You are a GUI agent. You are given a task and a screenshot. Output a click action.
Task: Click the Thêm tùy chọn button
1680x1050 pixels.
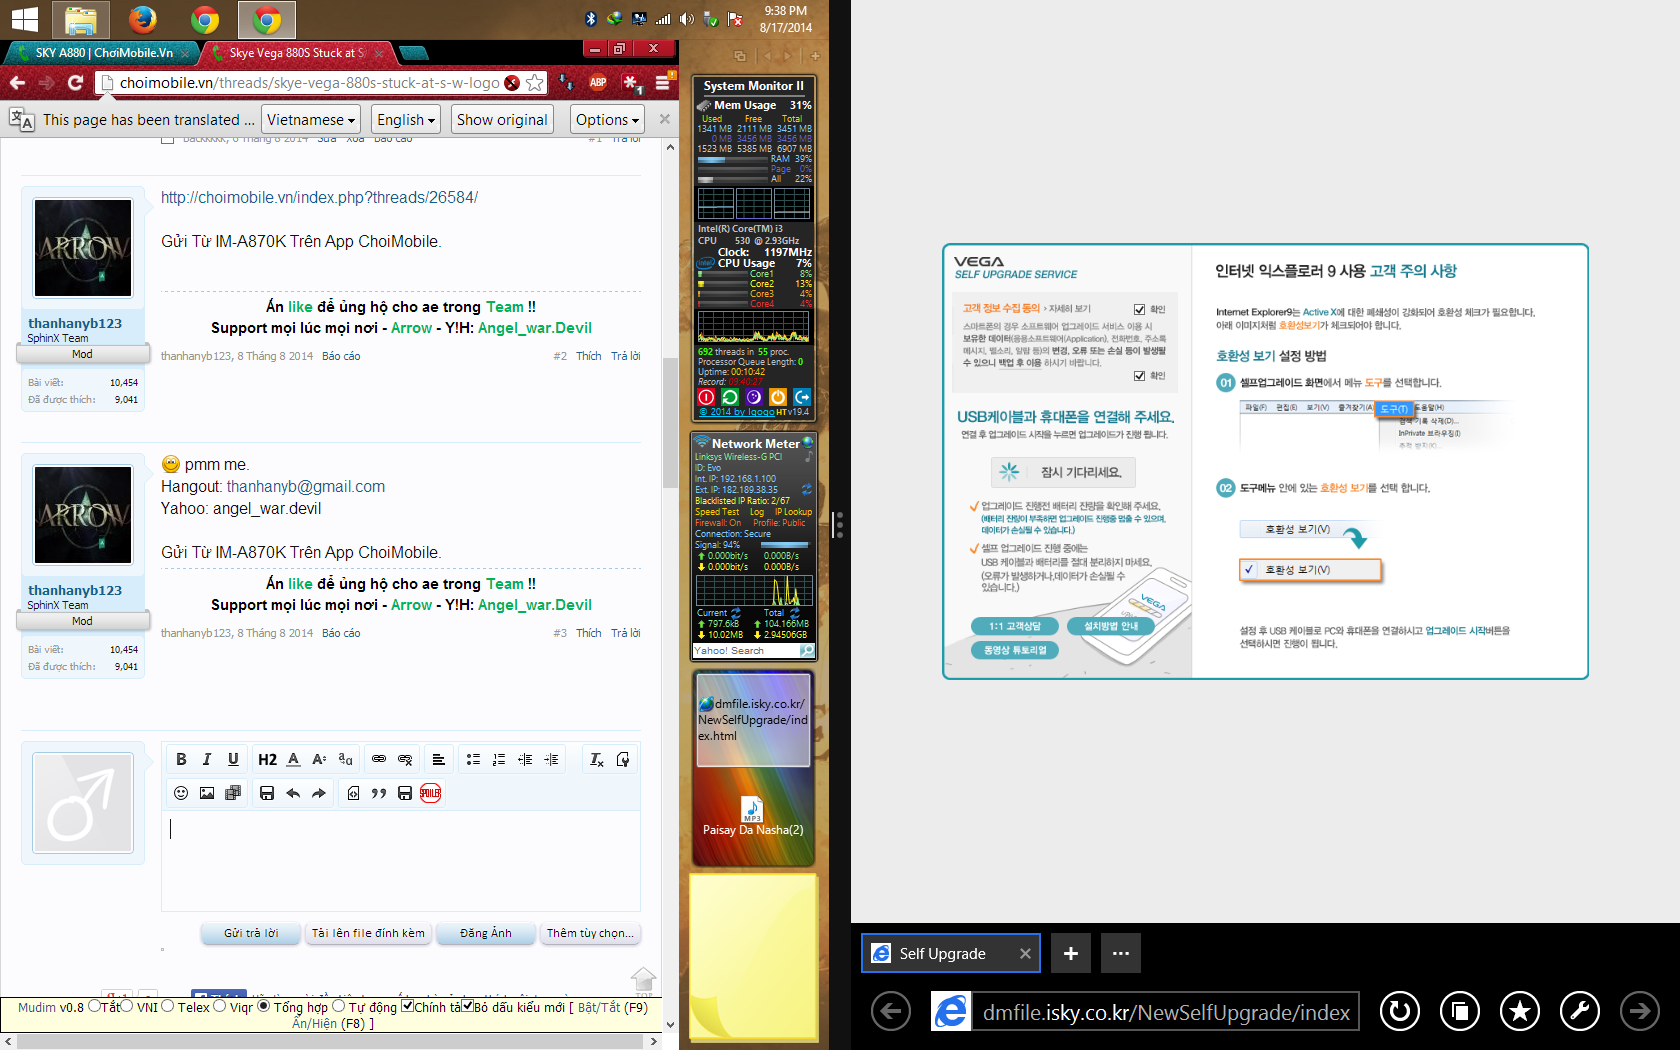coord(590,933)
